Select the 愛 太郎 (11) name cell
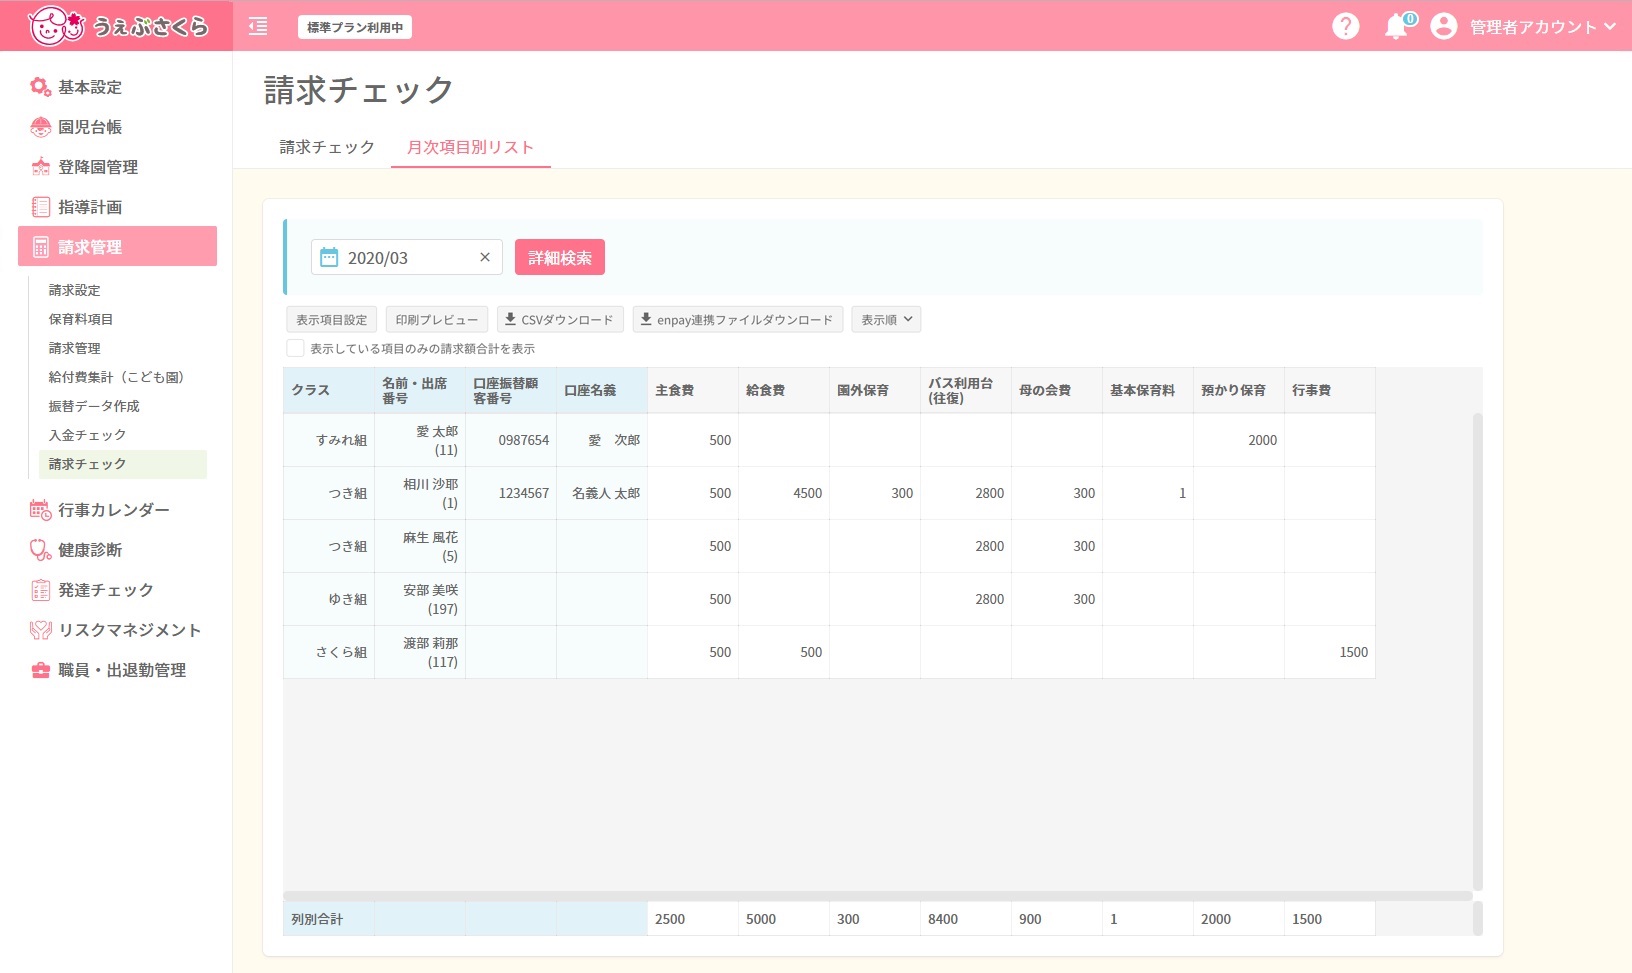The width and height of the screenshot is (1632, 973). click(x=420, y=440)
